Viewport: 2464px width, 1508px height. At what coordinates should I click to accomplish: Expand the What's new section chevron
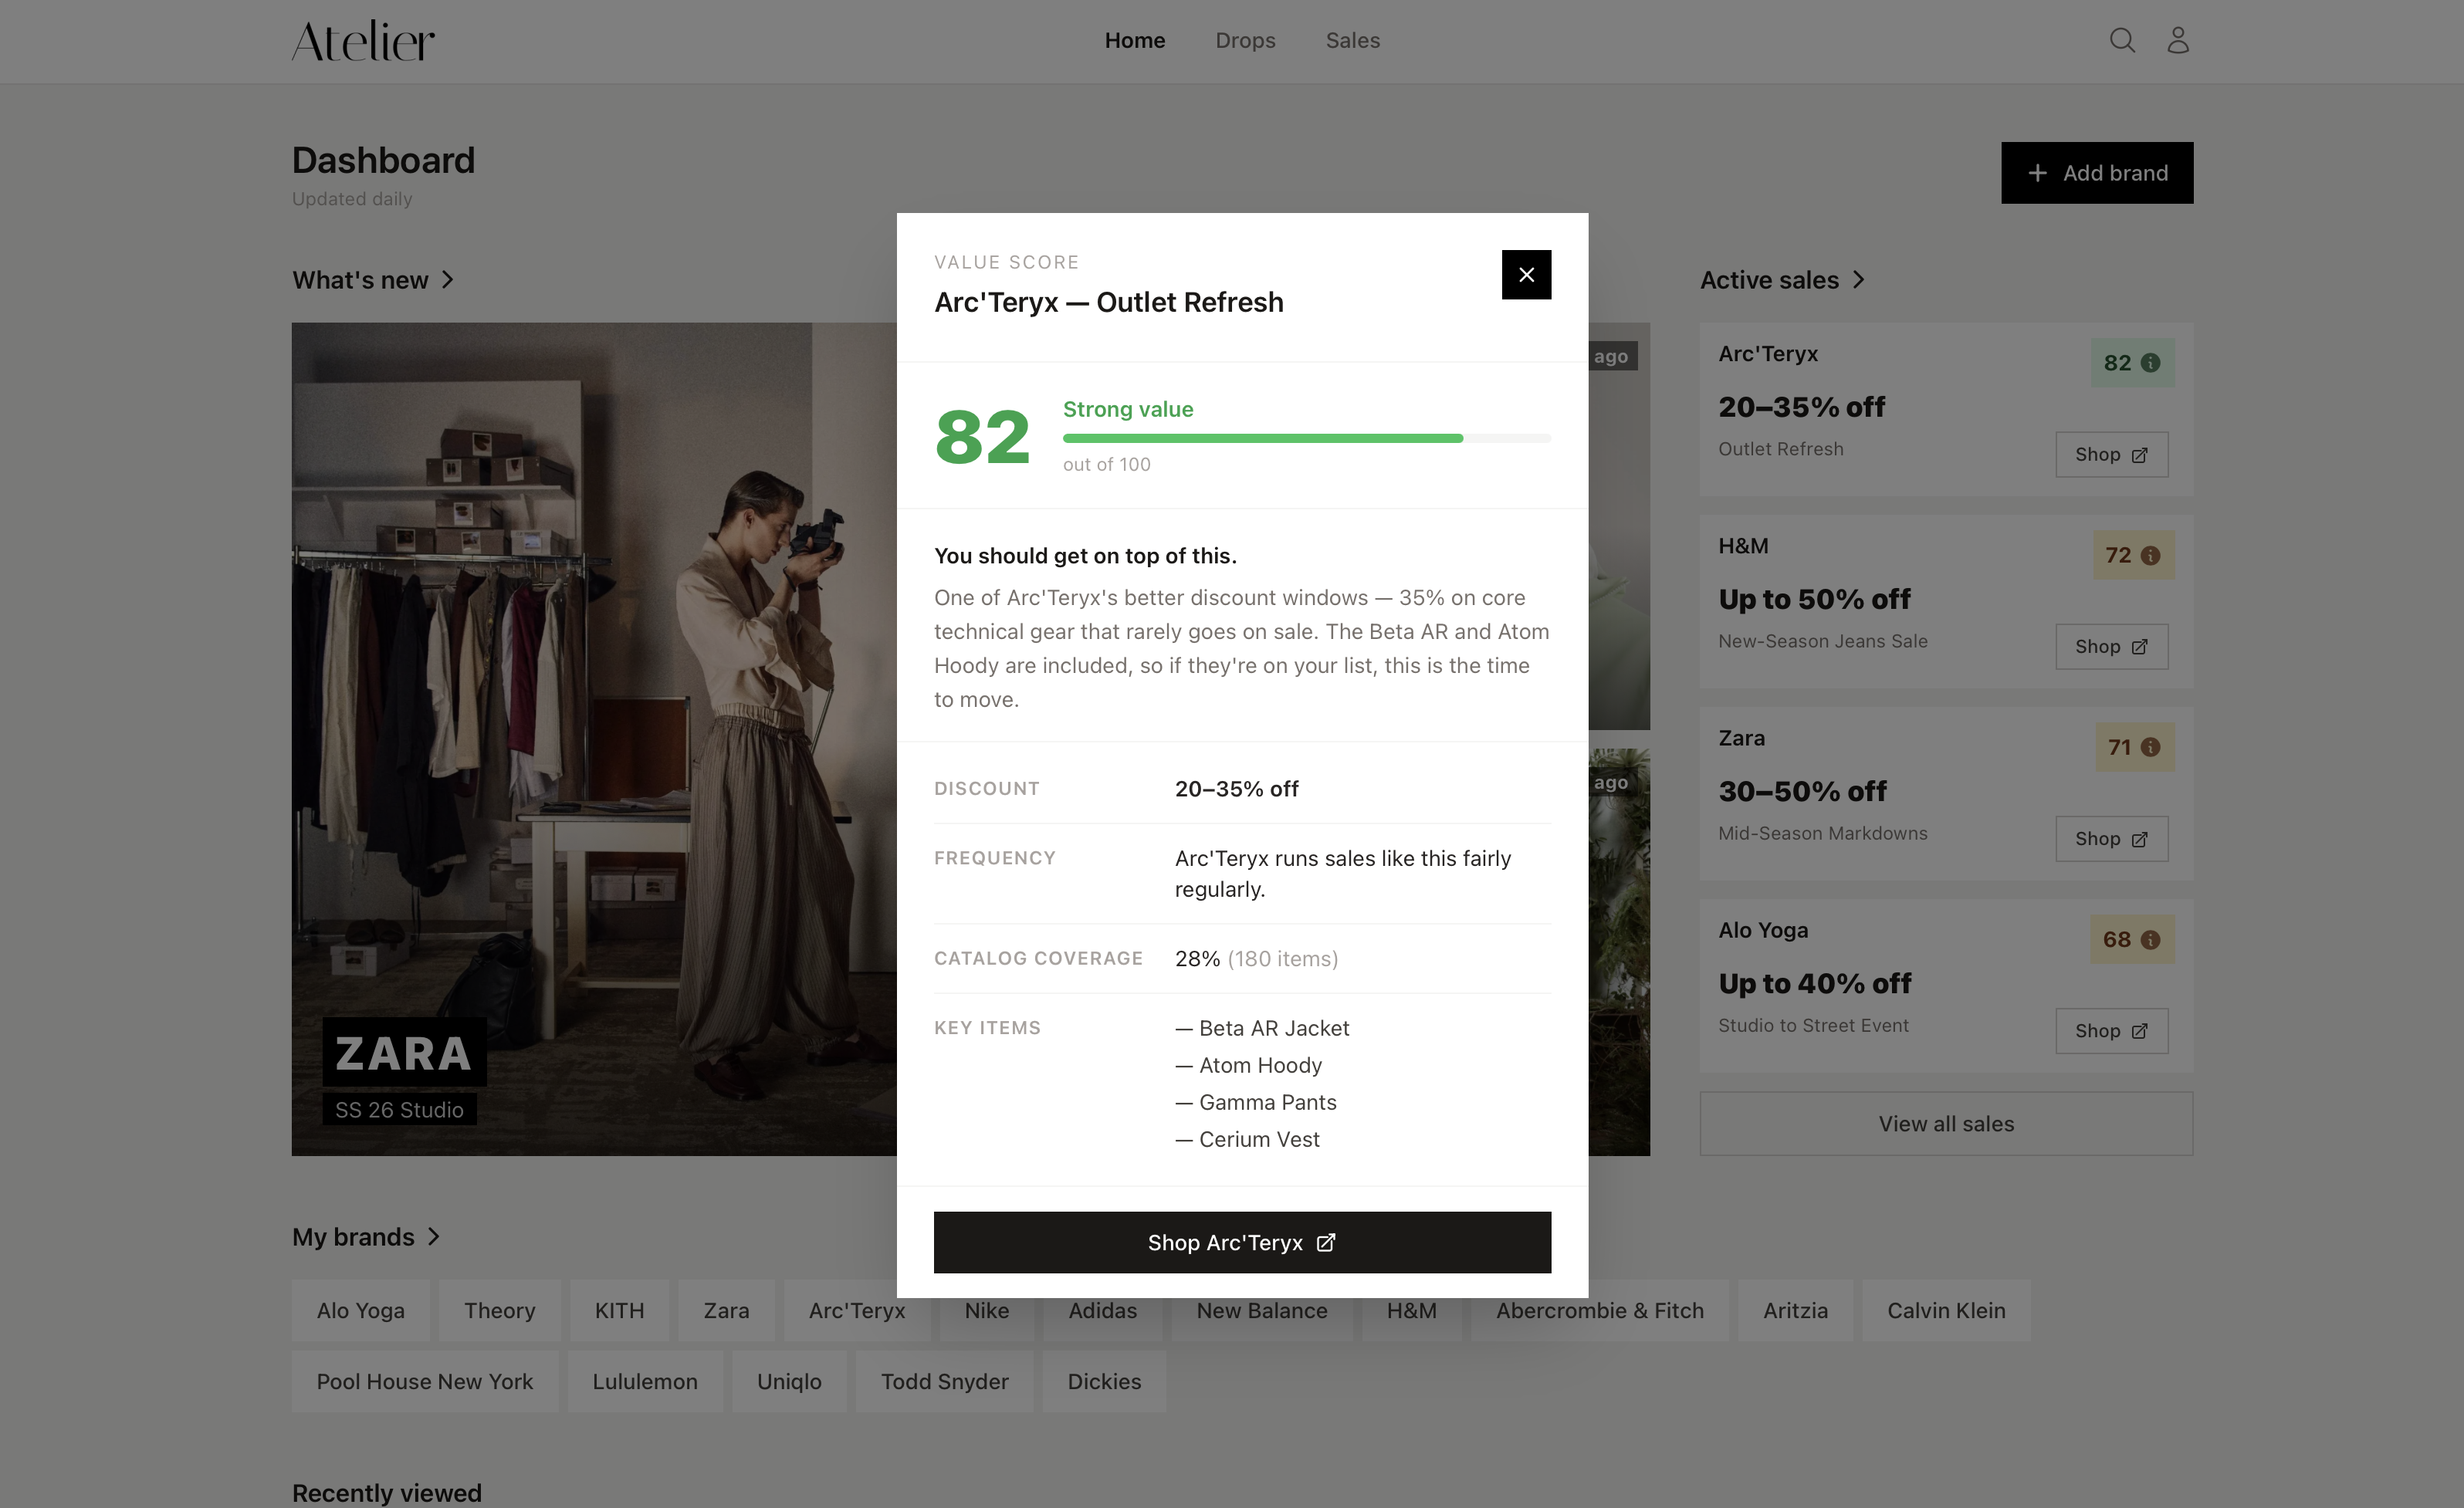(x=448, y=280)
